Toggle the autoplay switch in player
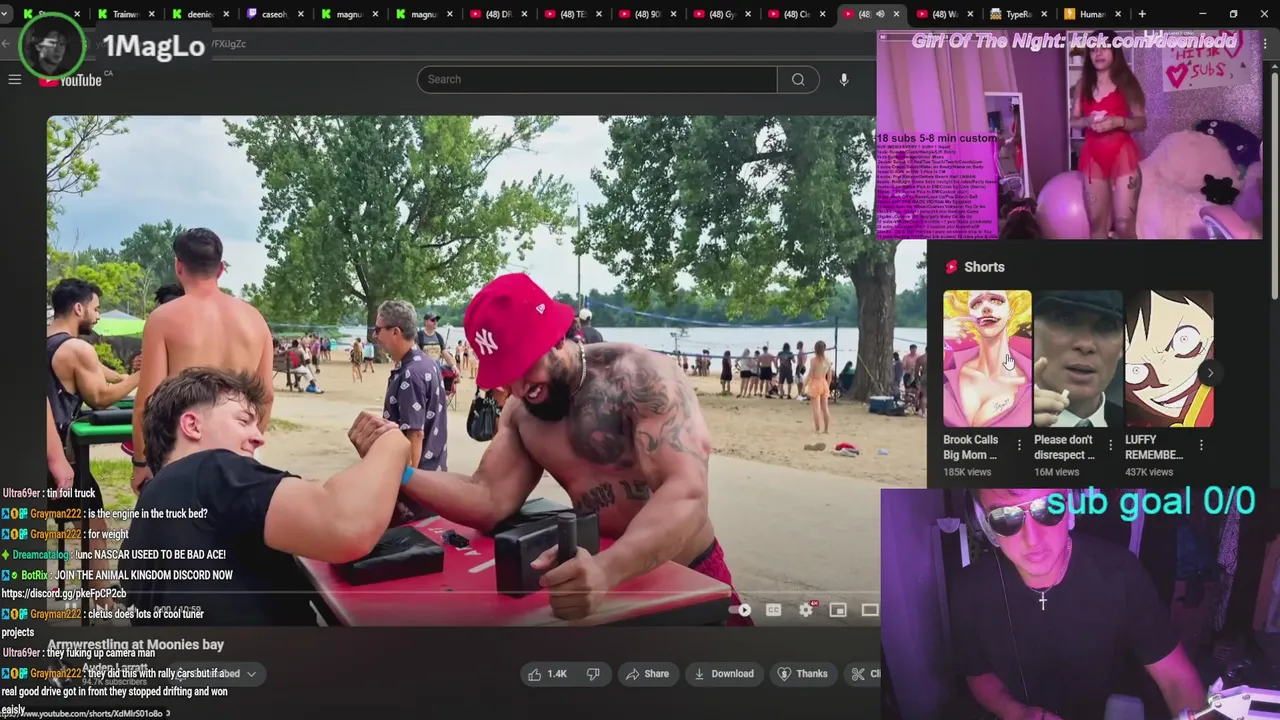Image resolution: width=1280 pixels, height=720 pixels. [x=740, y=609]
